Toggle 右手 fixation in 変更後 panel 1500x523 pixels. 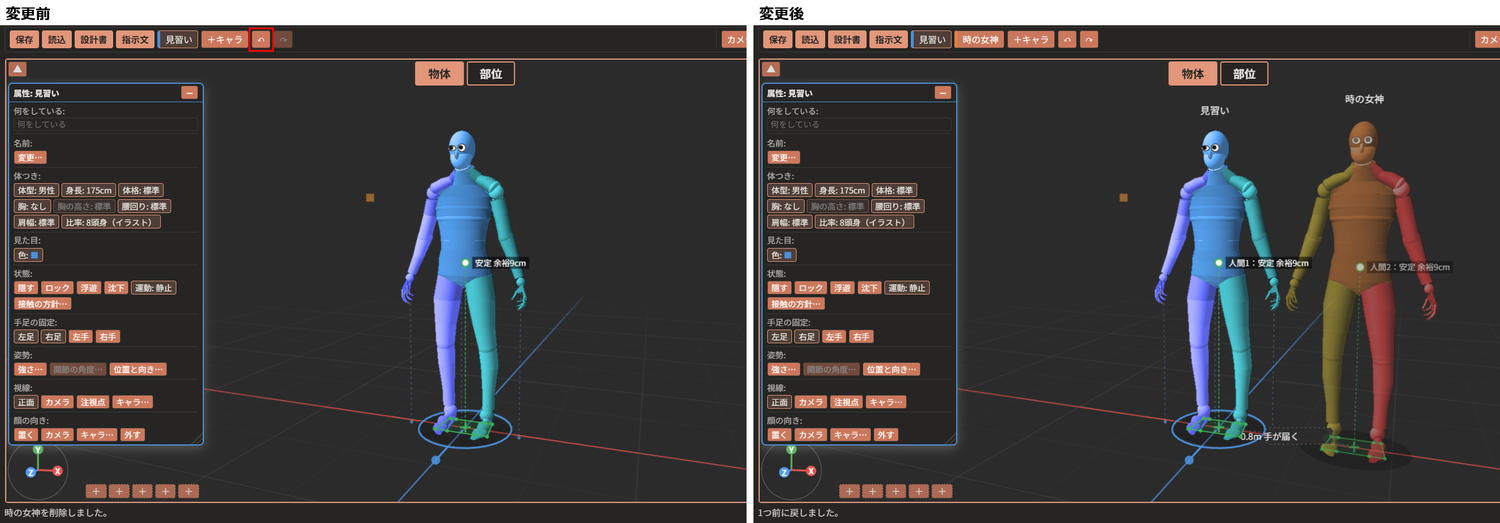click(x=860, y=337)
